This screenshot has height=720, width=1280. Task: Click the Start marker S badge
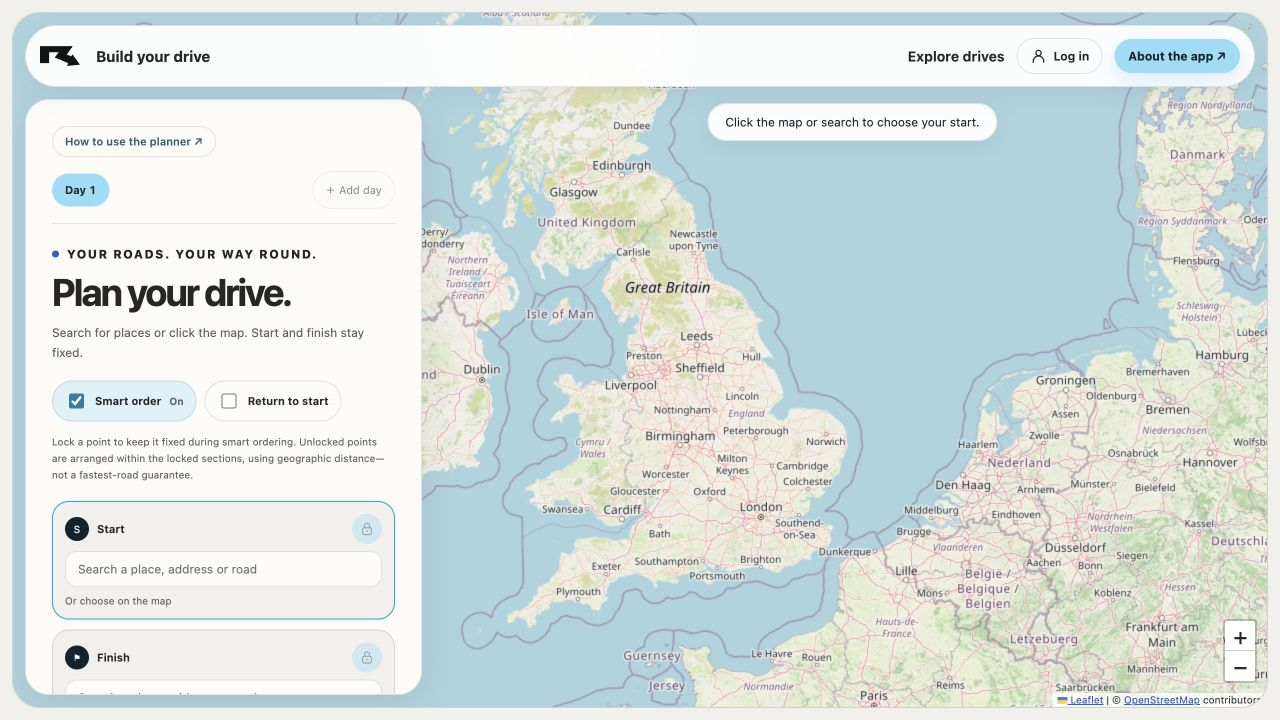click(x=77, y=529)
